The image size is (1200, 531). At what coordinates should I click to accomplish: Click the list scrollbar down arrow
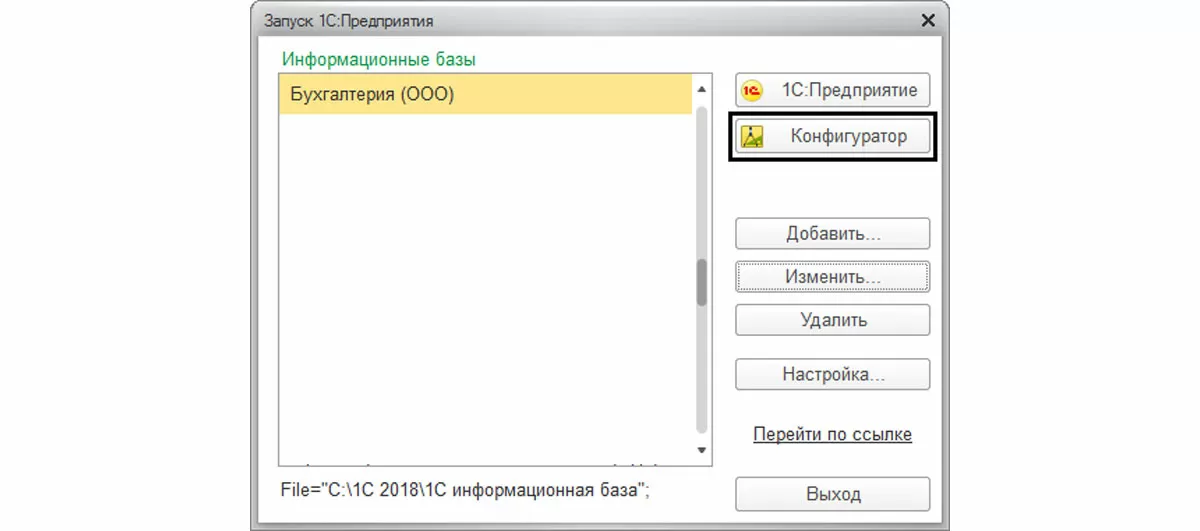(x=702, y=451)
